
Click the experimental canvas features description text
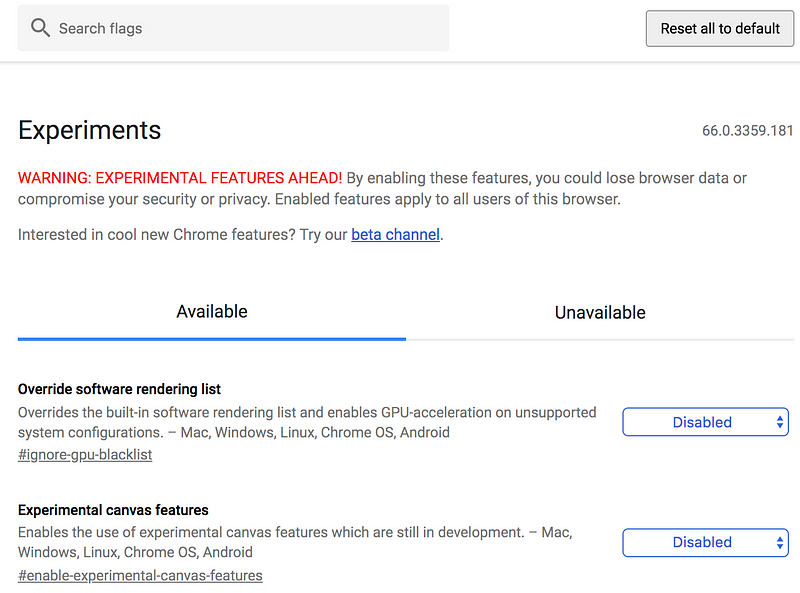[295, 542]
